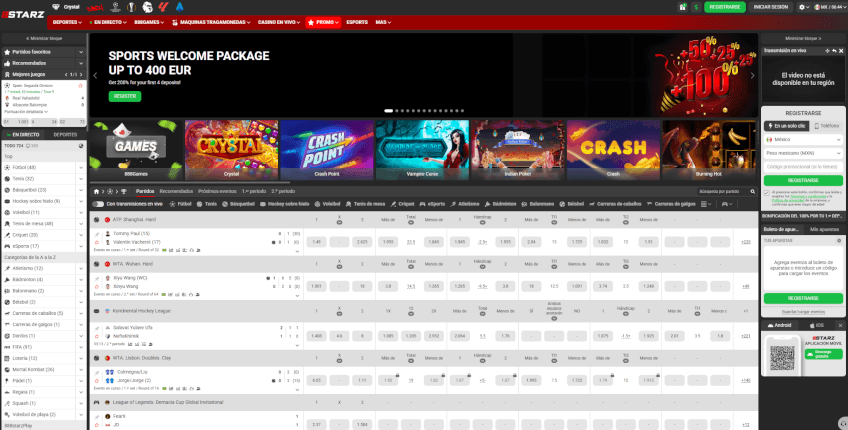Switch to the Recomendados tab
This screenshot has width=848, height=430.
tap(176, 191)
